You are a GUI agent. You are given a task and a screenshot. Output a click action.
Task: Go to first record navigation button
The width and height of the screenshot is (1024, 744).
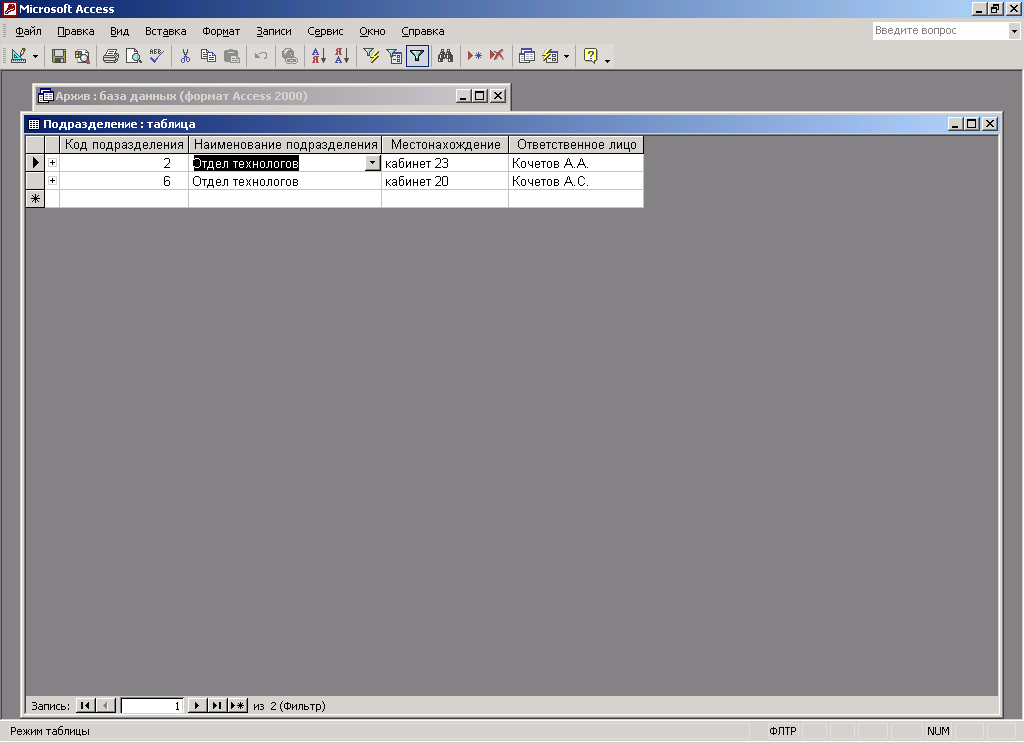85,705
